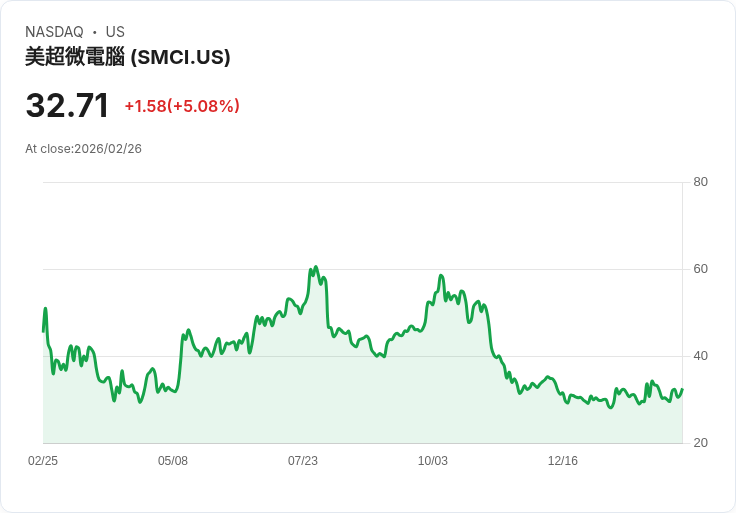
Task: Open the 美超微電腦 (SMCI.US) stock title
Action: (x=128, y=57)
